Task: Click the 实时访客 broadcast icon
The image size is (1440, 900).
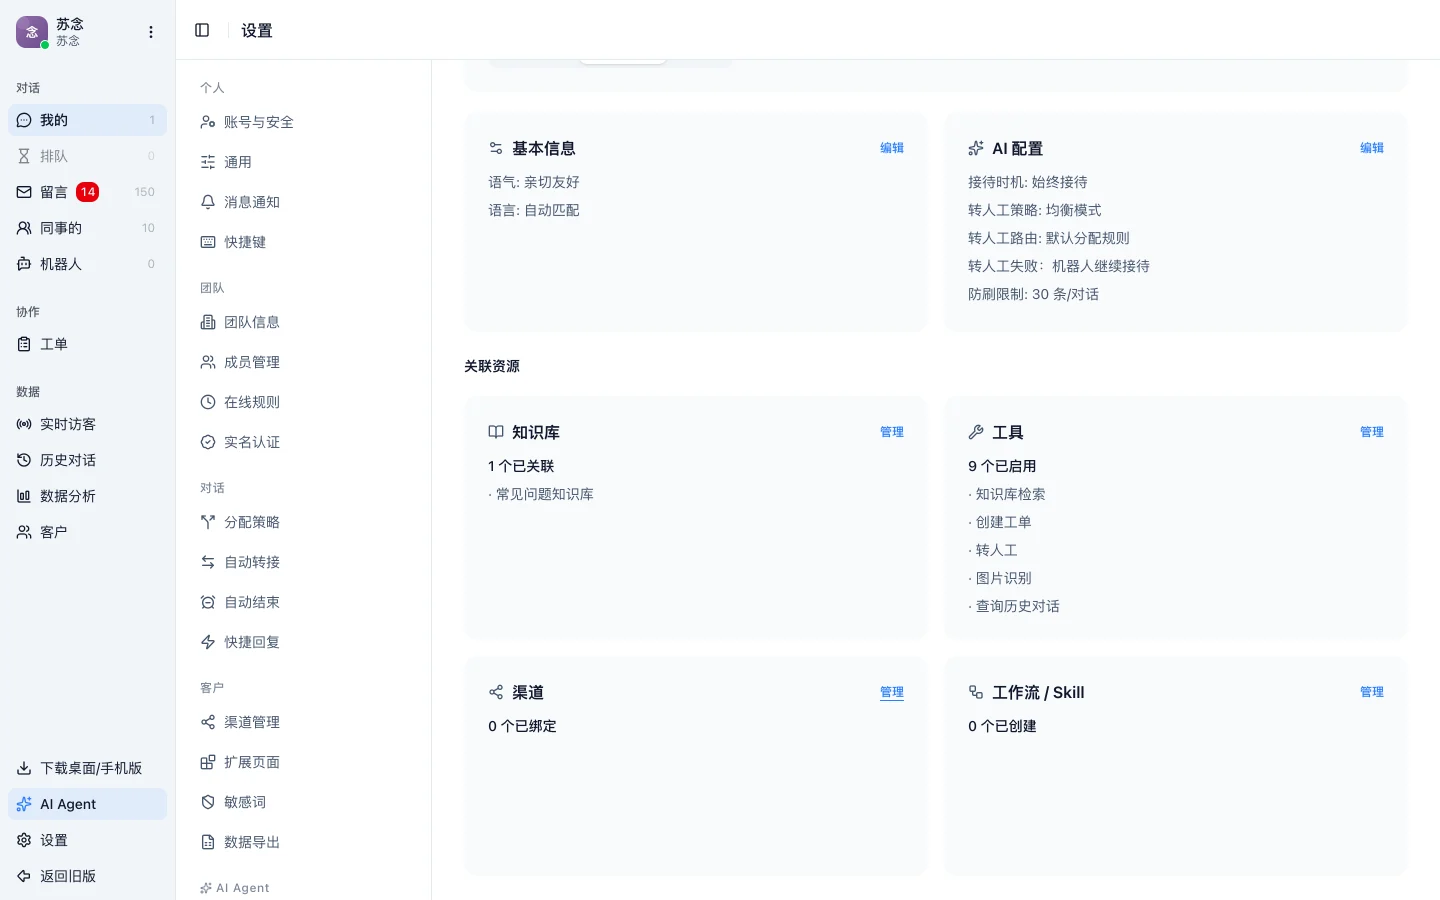Action: pos(24,424)
